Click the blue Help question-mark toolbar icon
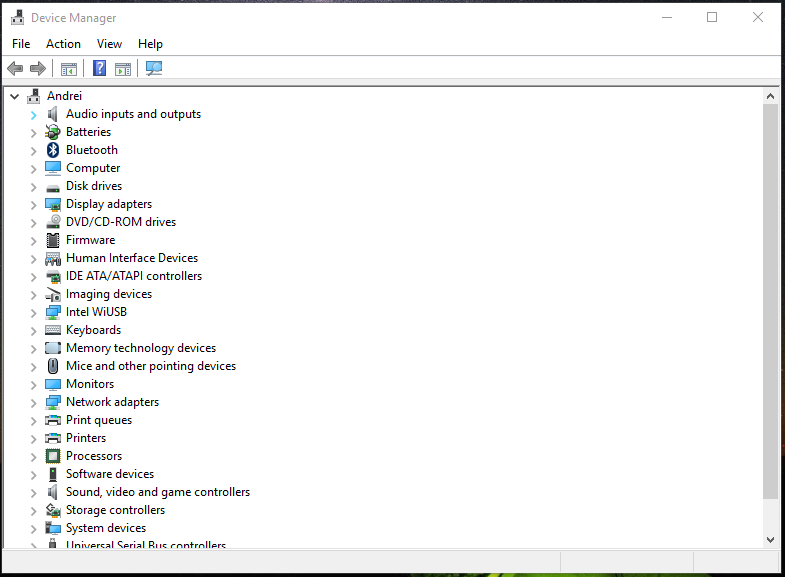This screenshot has width=785, height=577. tap(100, 68)
